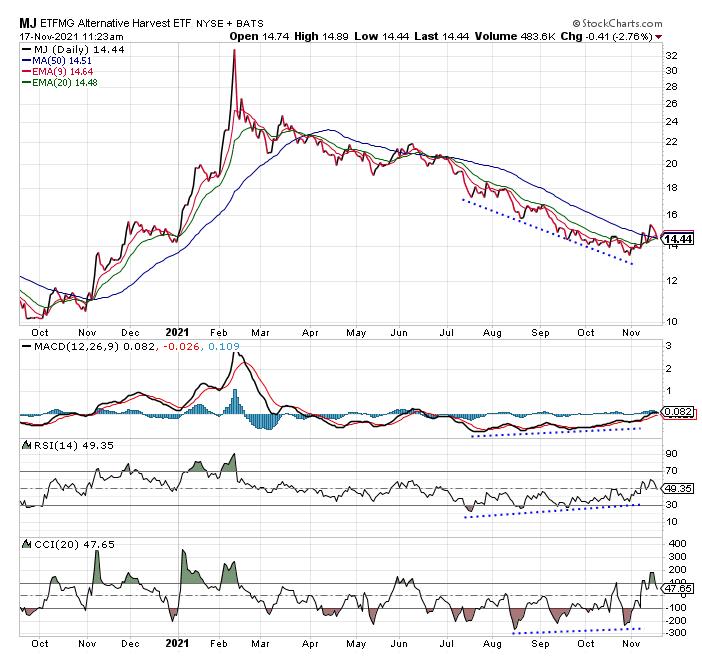This screenshot has height=659, width=702.
Task: Select the MJ (Daily) 14.44 legend entry
Action: [x=73, y=49]
